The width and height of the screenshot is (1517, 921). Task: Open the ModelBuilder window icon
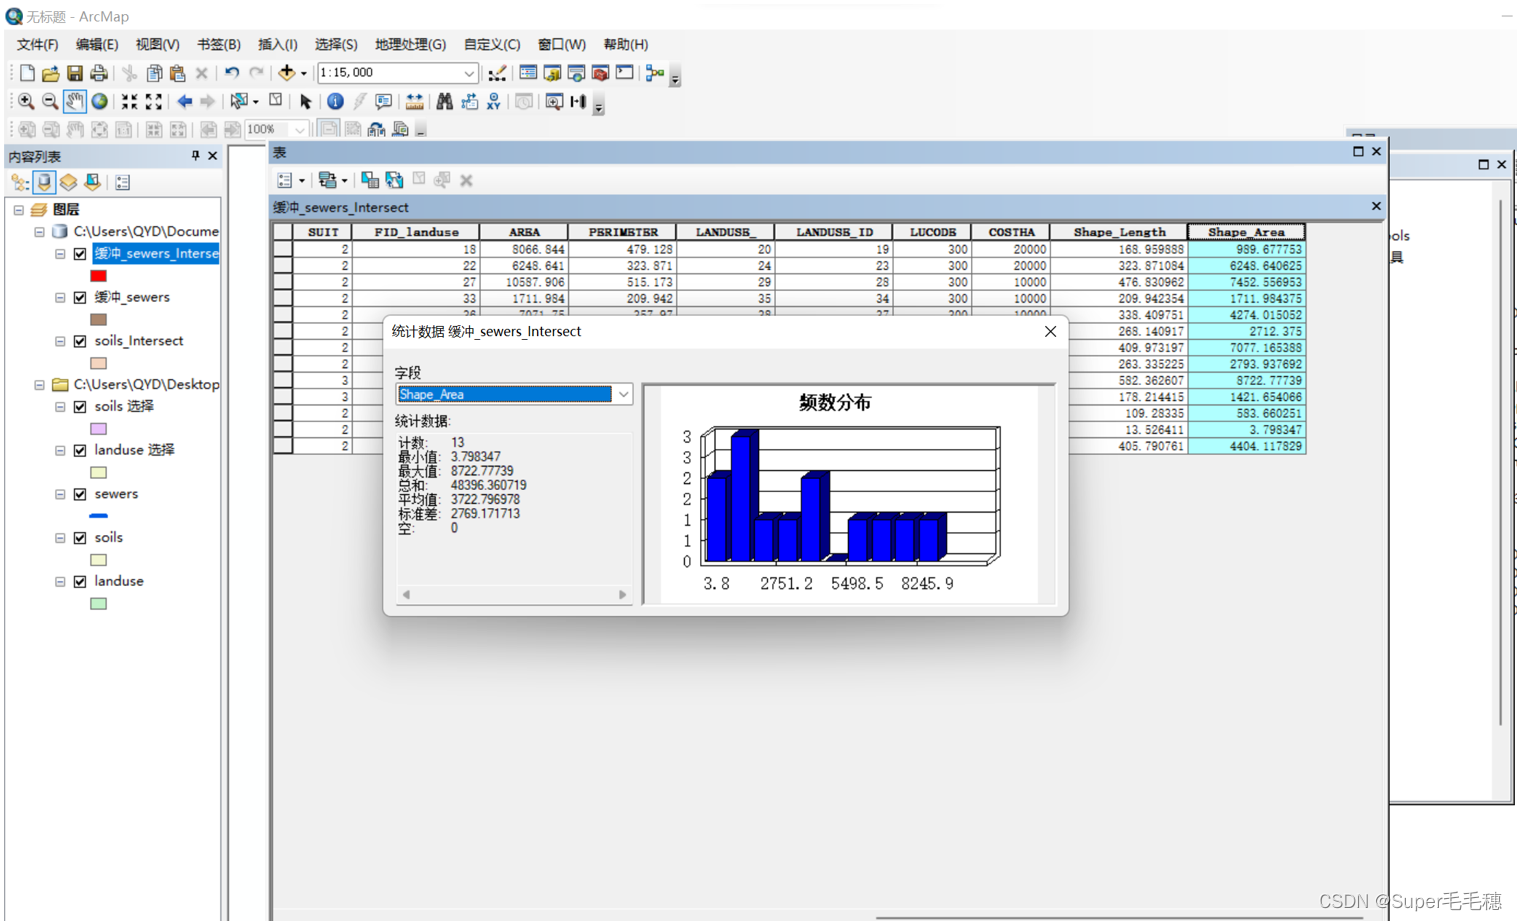point(655,73)
